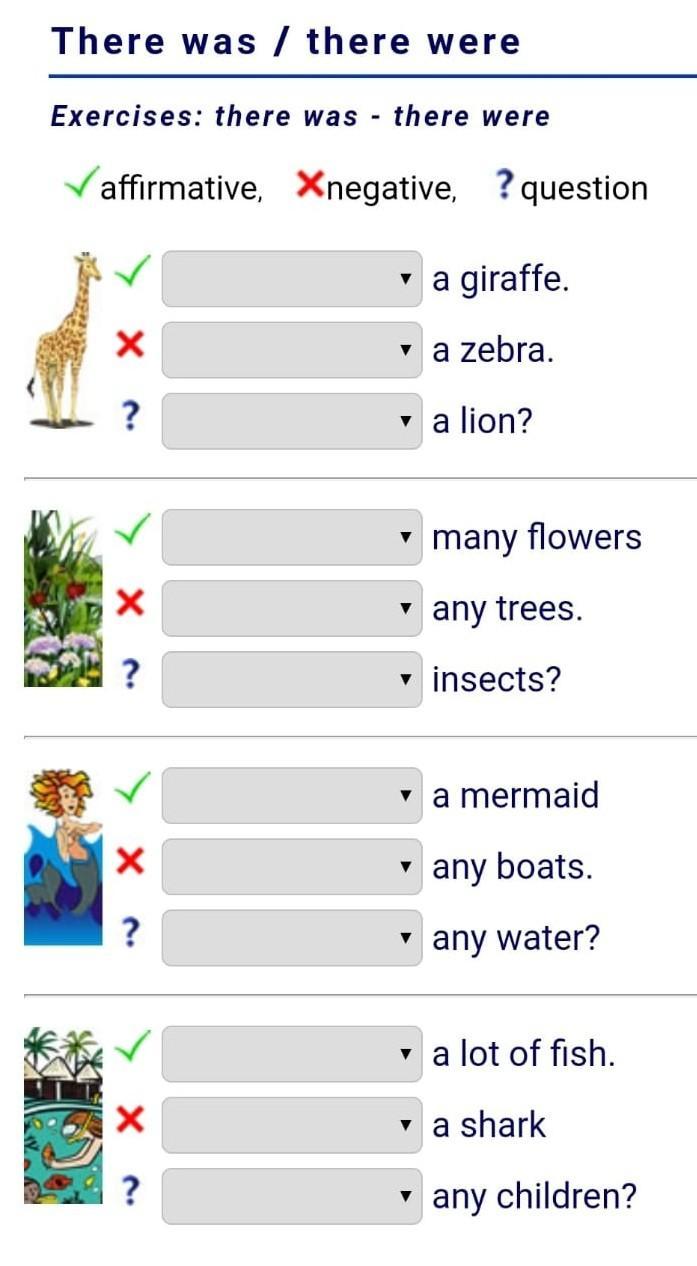Select the dropdown before "a shark"
Image resolution: width=697 pixels, height=1266 pixels.
[x=291, y=1125]
